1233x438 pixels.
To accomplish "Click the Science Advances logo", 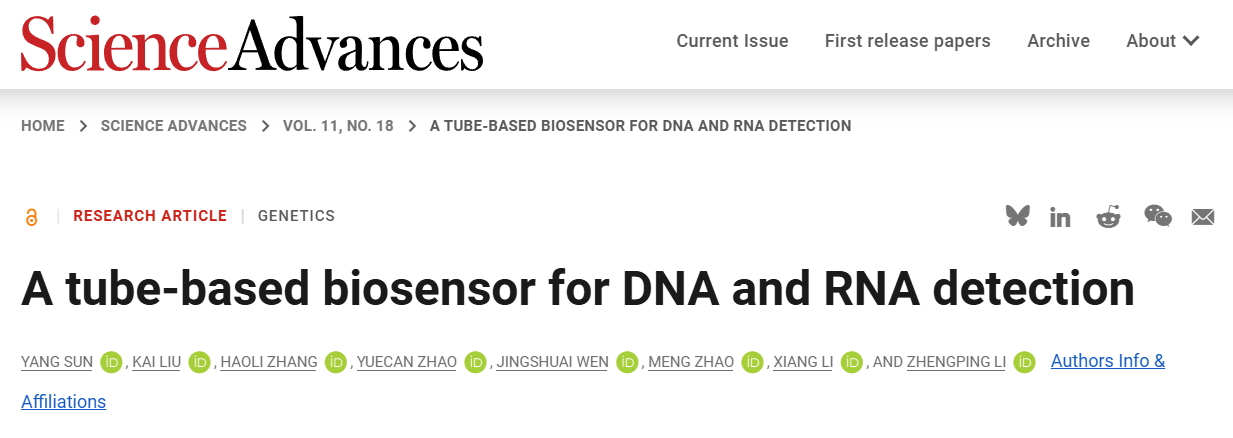I will [252, 45].
